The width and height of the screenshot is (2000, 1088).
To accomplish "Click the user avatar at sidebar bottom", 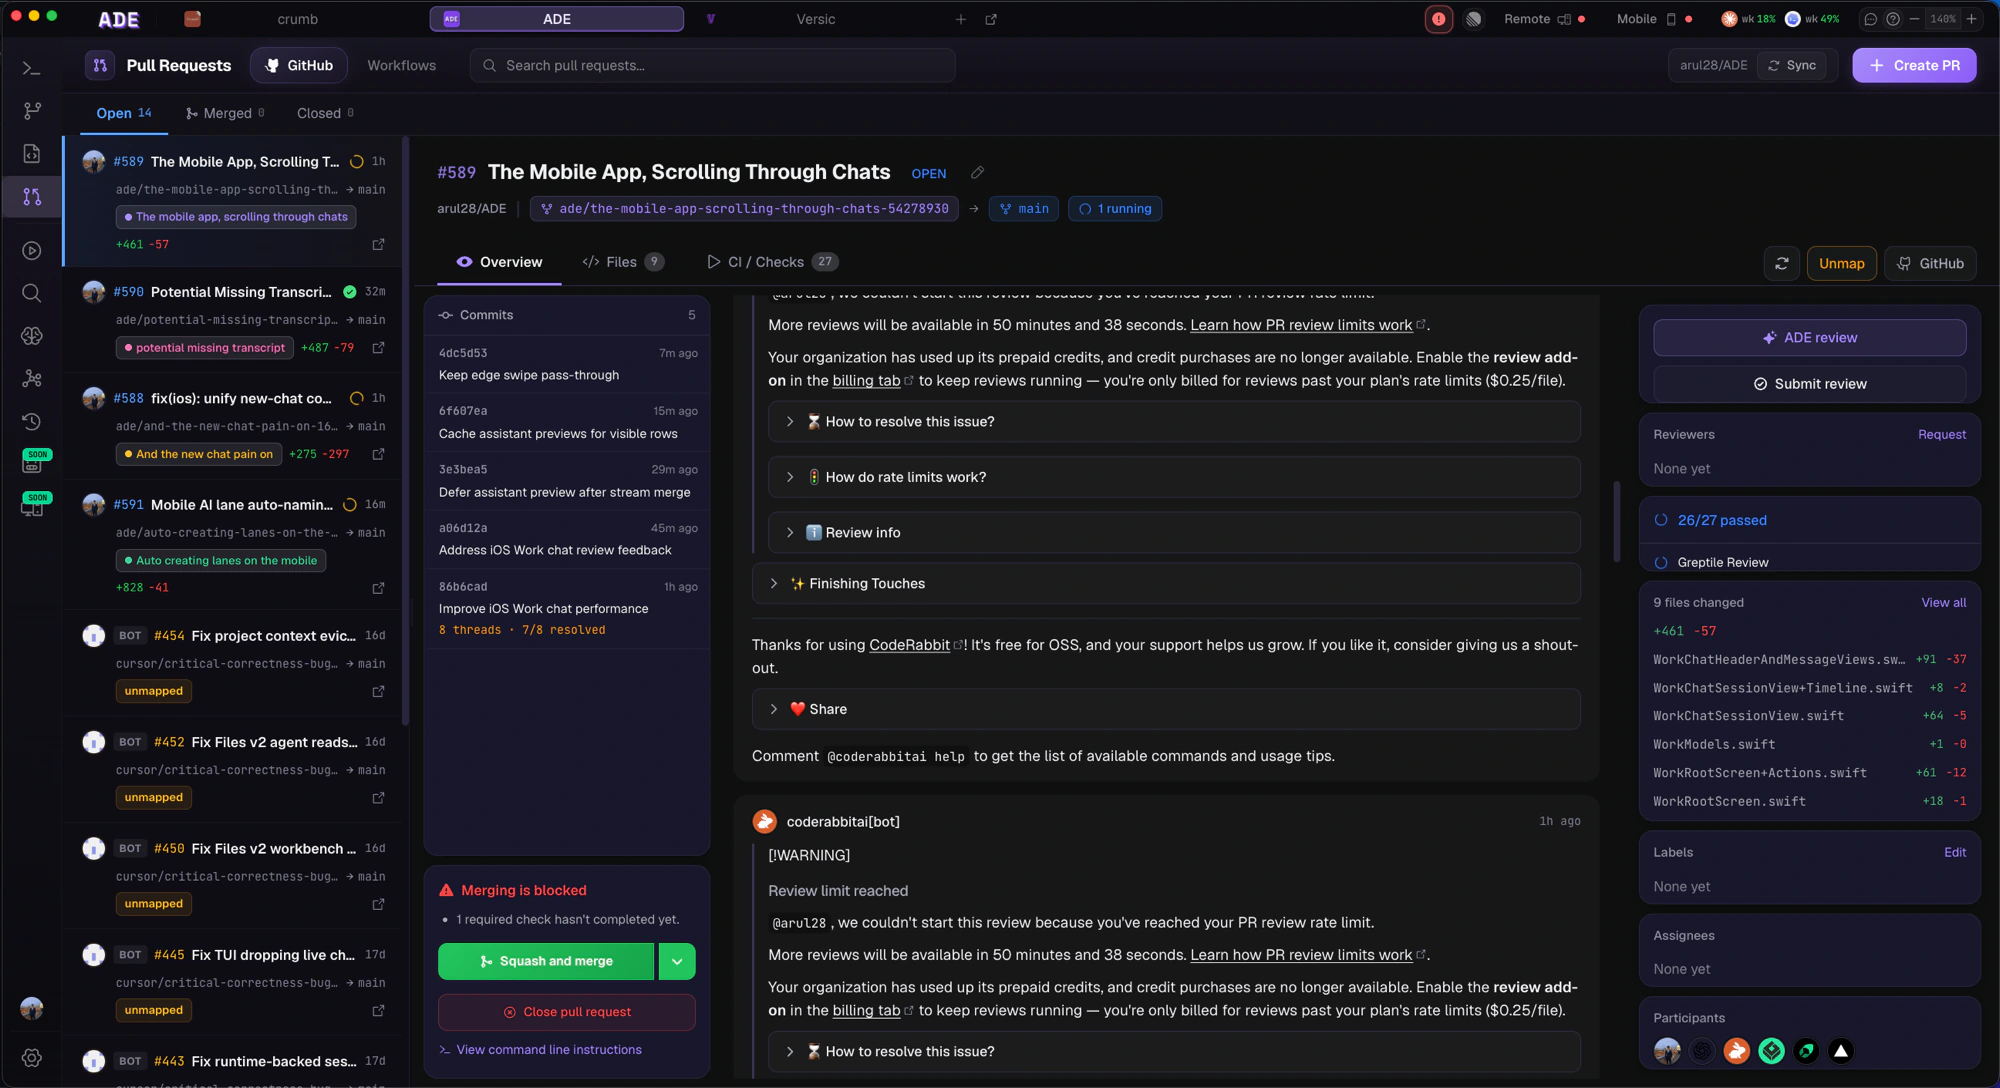I will [x=32, y=1008].
